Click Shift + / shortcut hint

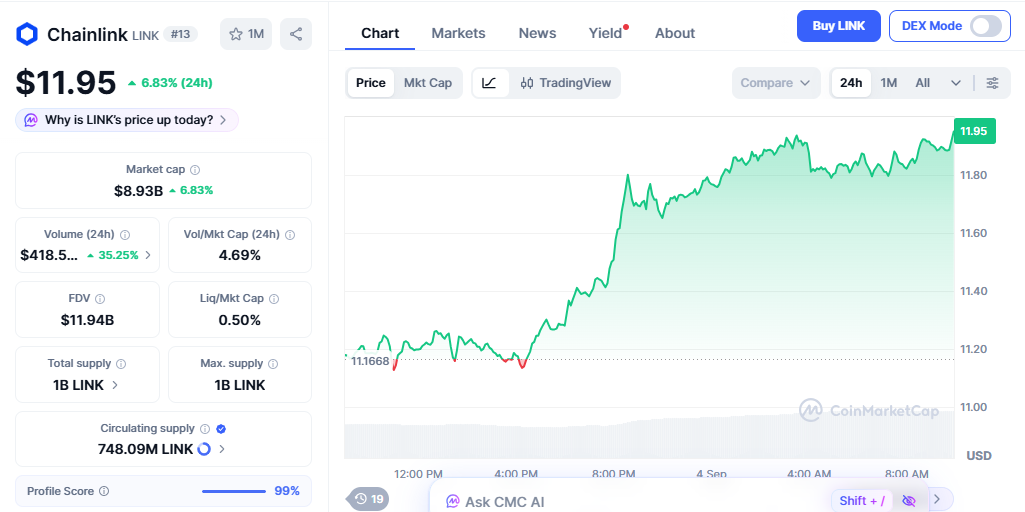tap(862, 501)
